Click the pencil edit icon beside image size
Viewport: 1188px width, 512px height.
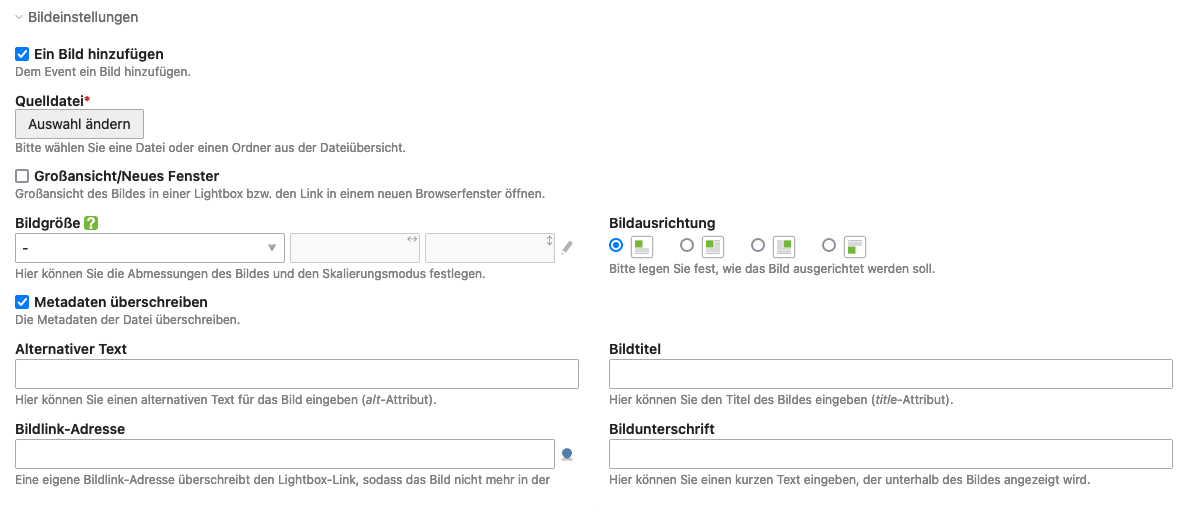point(567,248)
